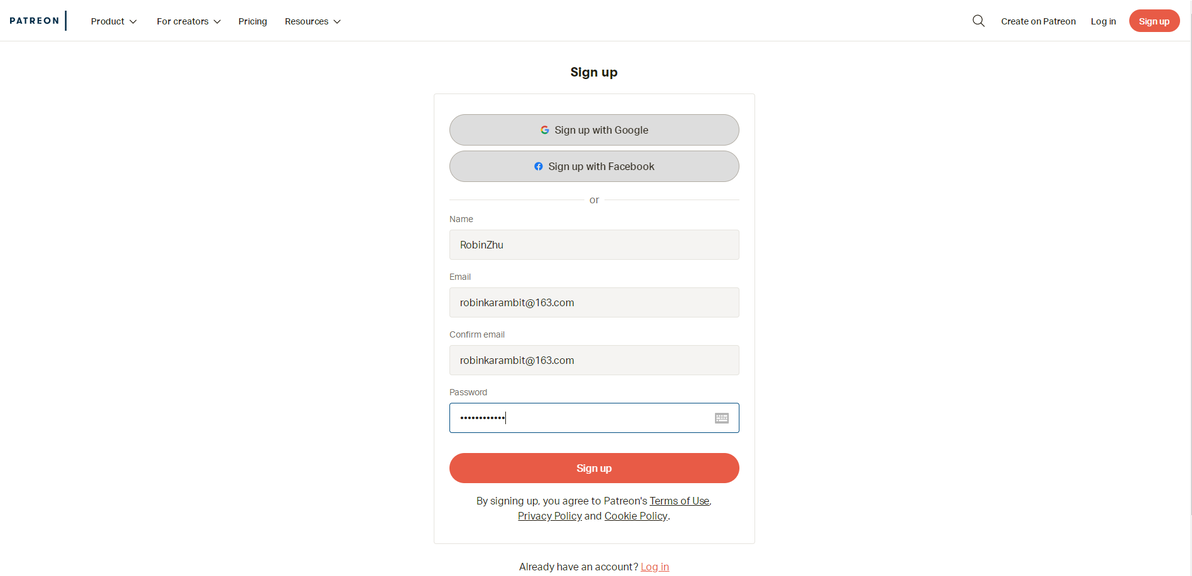
Task: Click the Patreon logo
Action: (34, 21)
